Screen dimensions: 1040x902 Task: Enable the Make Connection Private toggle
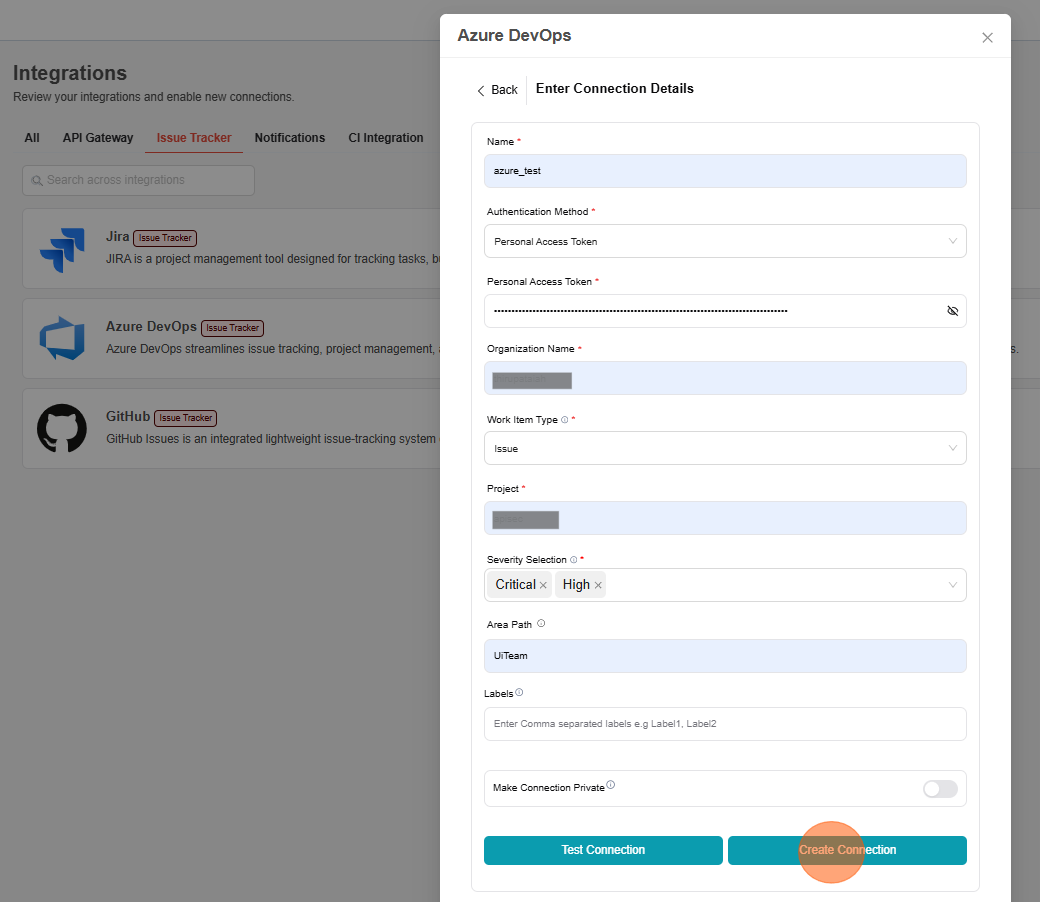pyautogui.click(x=939, y=789)
